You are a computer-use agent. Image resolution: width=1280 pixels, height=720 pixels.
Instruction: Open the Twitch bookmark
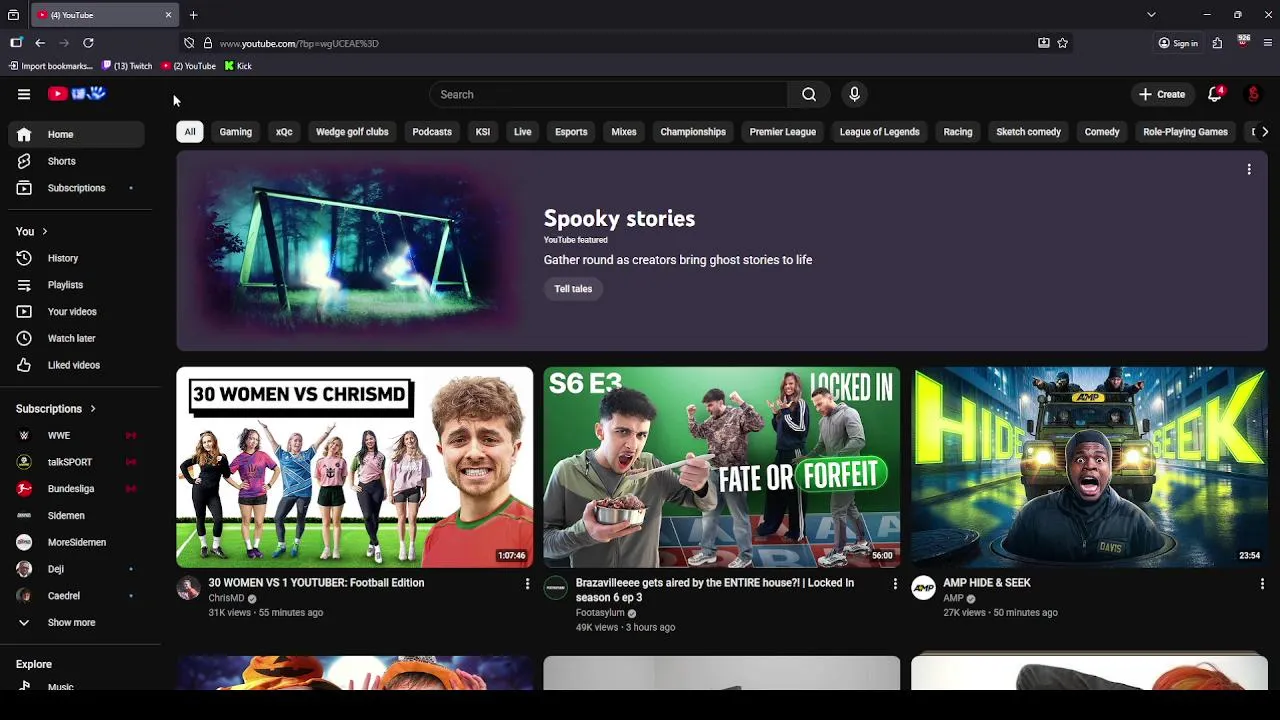[x=127, y=66]
